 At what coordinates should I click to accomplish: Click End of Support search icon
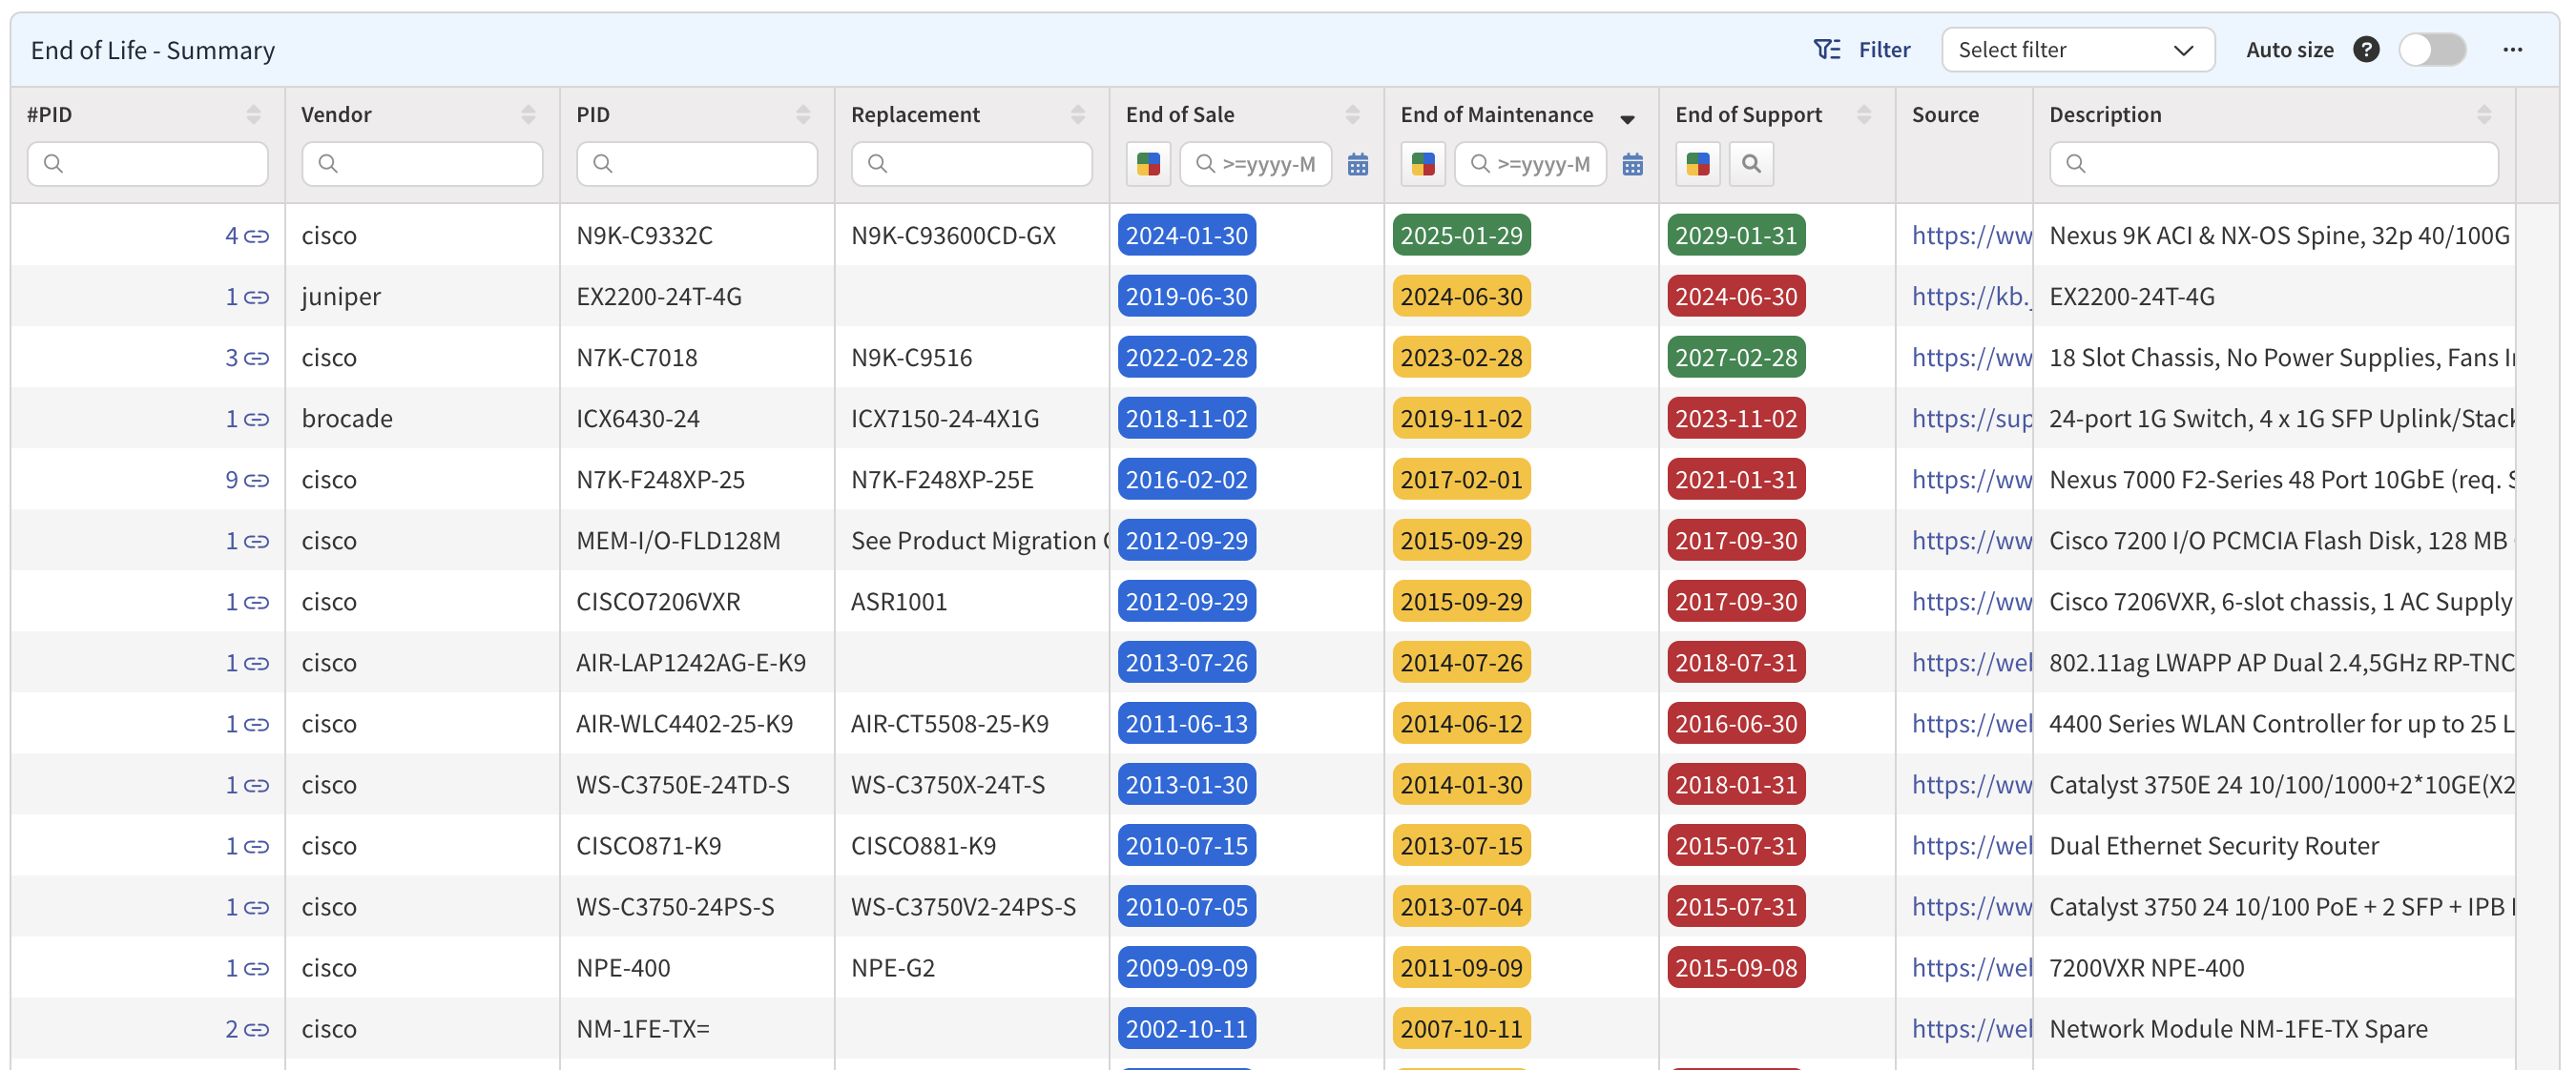[1751, 164]
